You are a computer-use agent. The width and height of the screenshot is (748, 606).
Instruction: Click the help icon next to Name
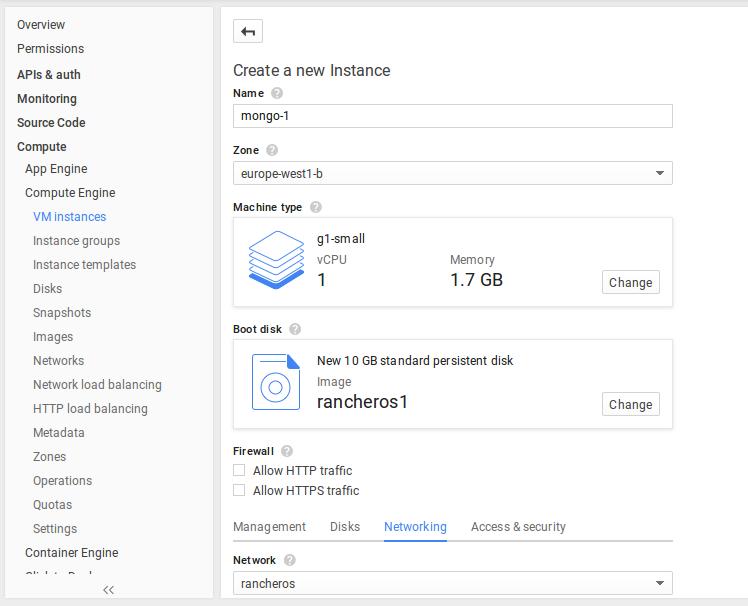pos(277,93)
